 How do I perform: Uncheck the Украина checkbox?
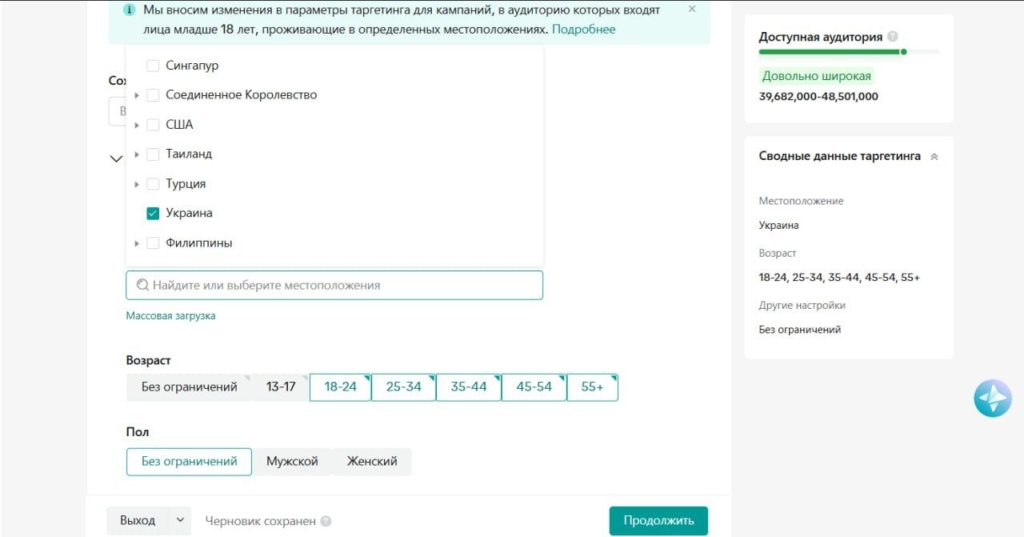click(x=153, y=213)
